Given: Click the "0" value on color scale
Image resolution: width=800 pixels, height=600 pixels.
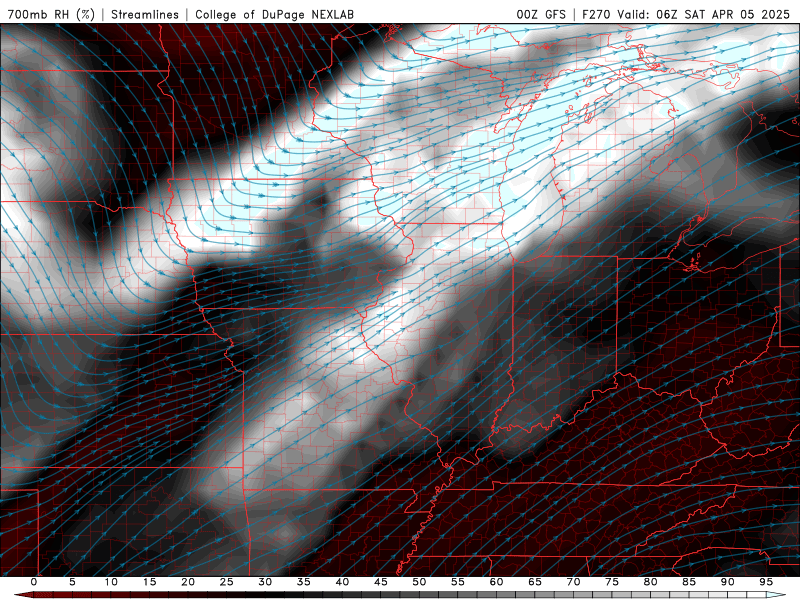Looking at the screenshot, I should click(x=34, y=582).
